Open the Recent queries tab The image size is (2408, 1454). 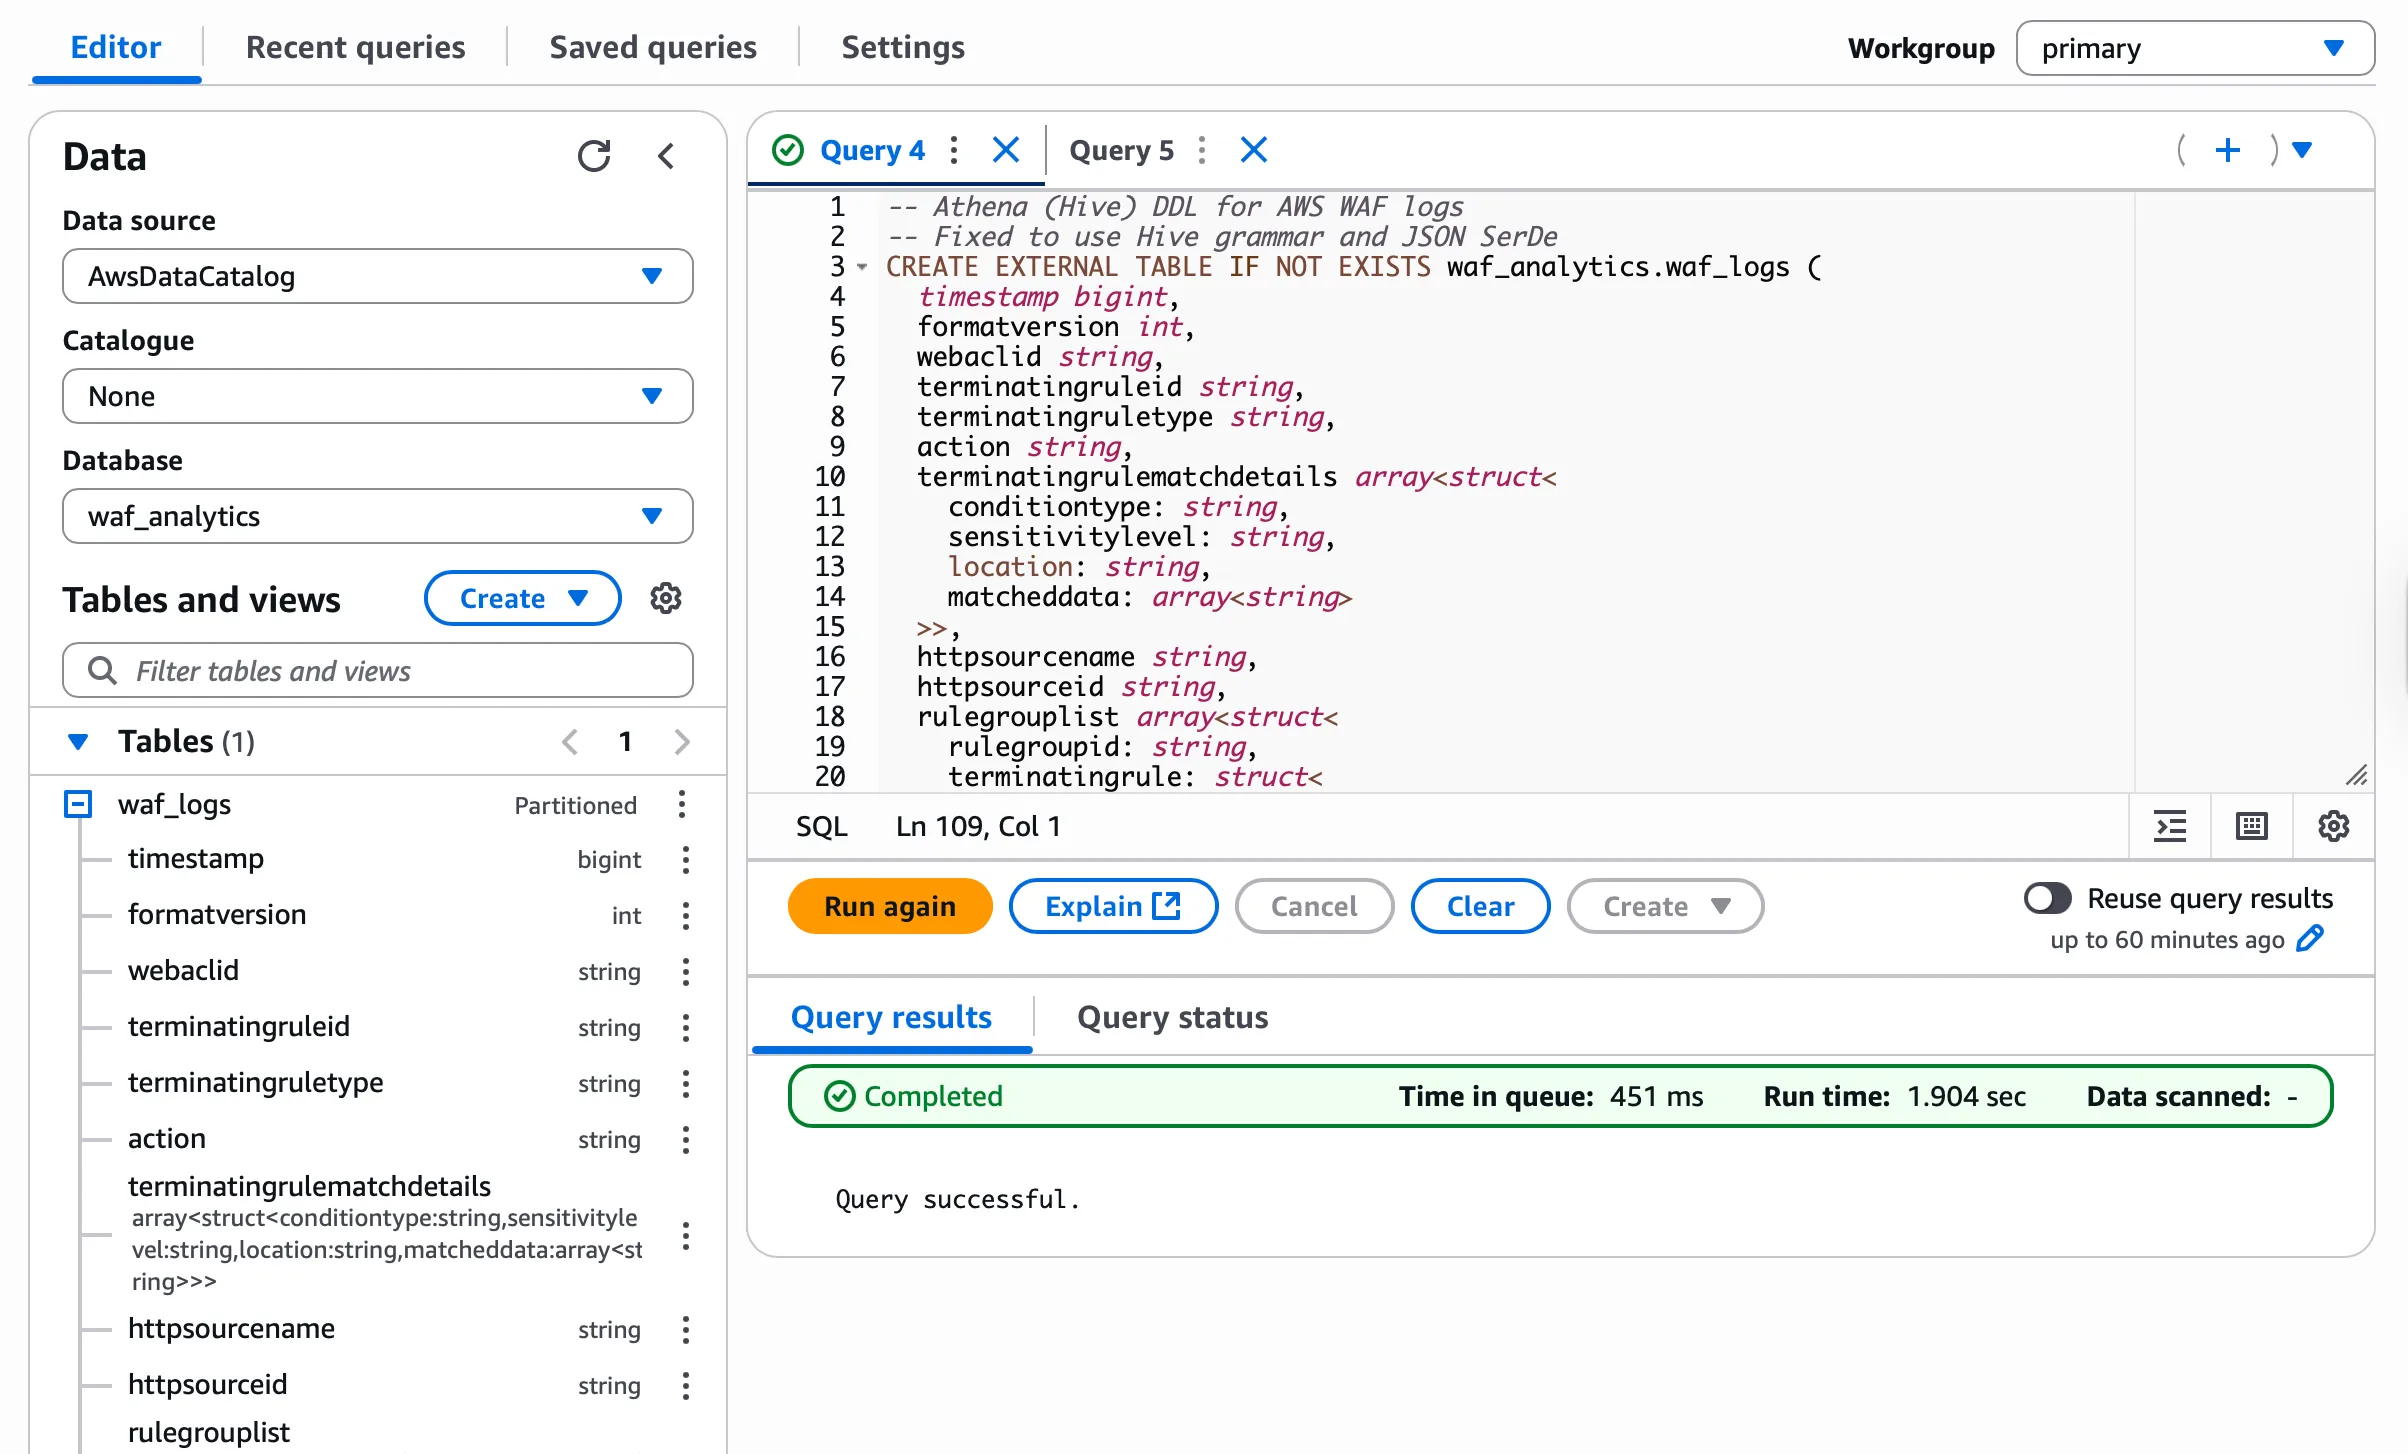click(x=355, y=47)
